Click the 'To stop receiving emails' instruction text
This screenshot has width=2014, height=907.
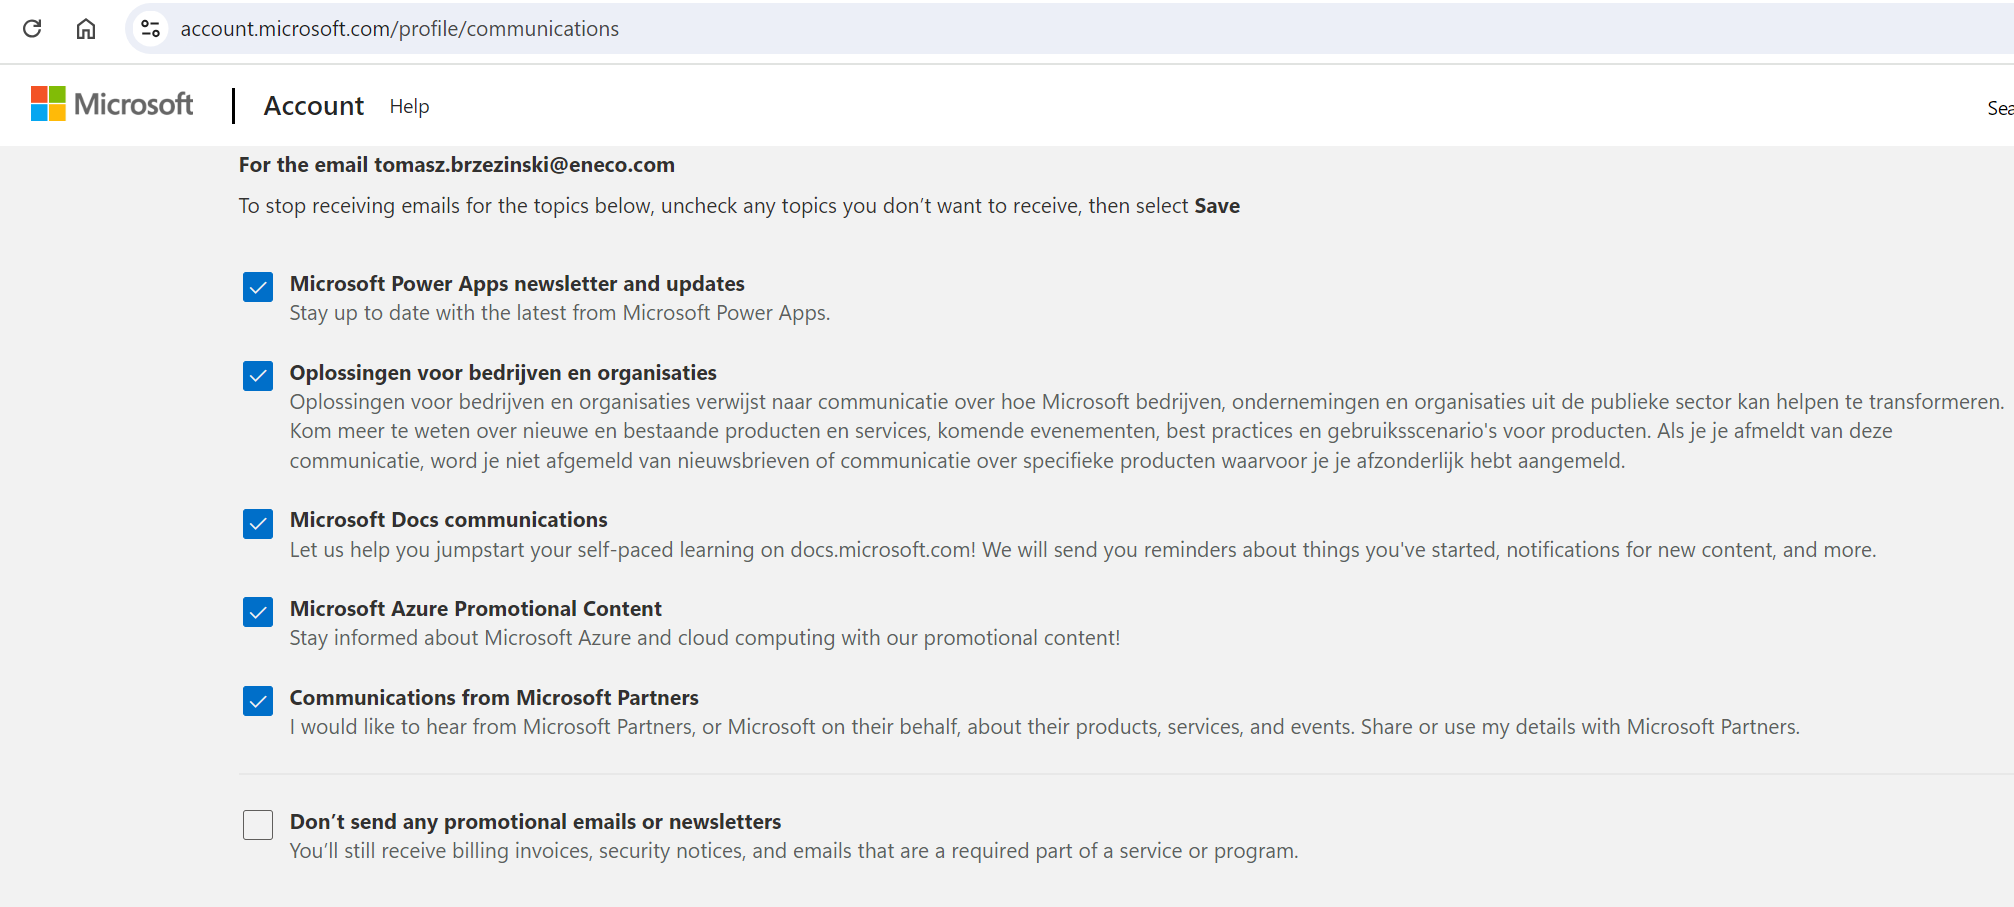click(x=739, y=206)
